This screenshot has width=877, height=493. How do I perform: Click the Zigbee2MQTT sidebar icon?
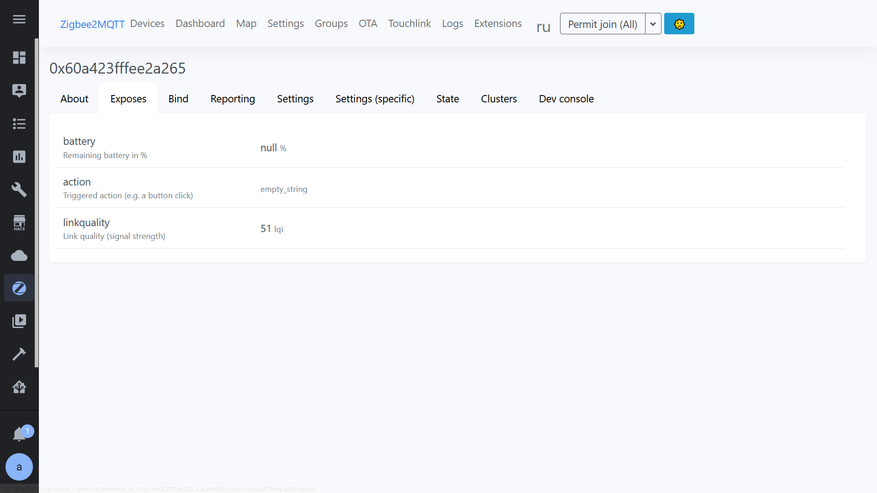coord(19,289)
